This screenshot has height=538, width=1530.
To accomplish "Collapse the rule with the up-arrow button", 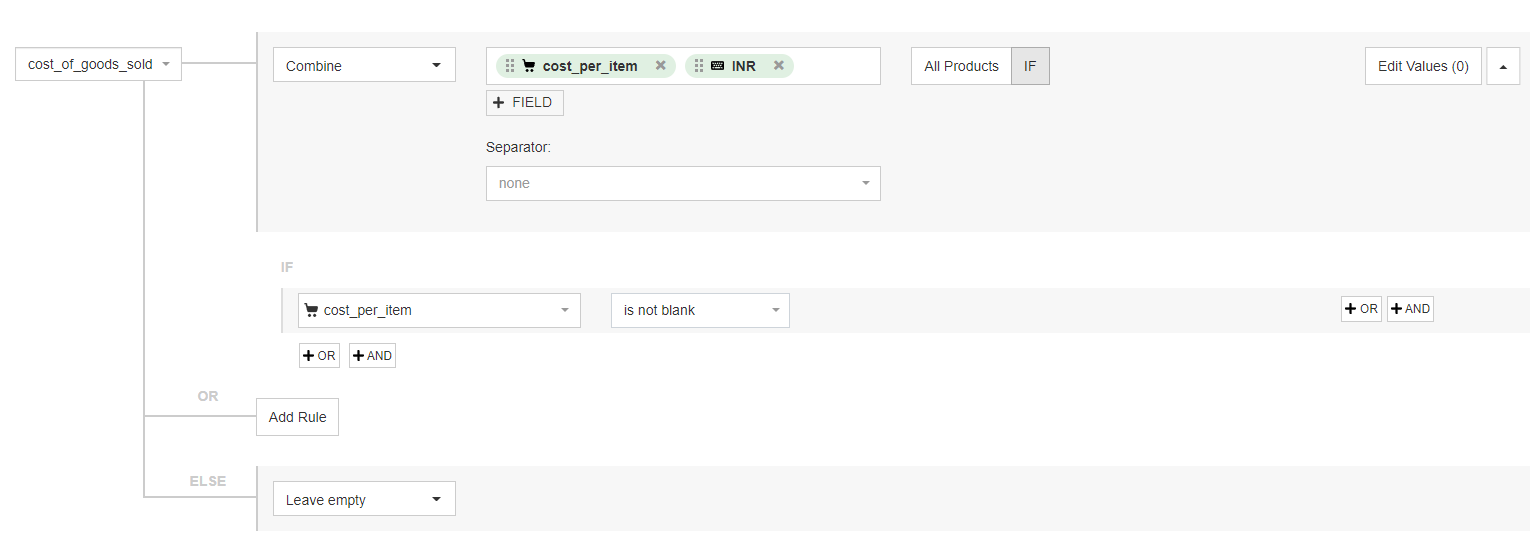I will click(x=1502, y=66).
